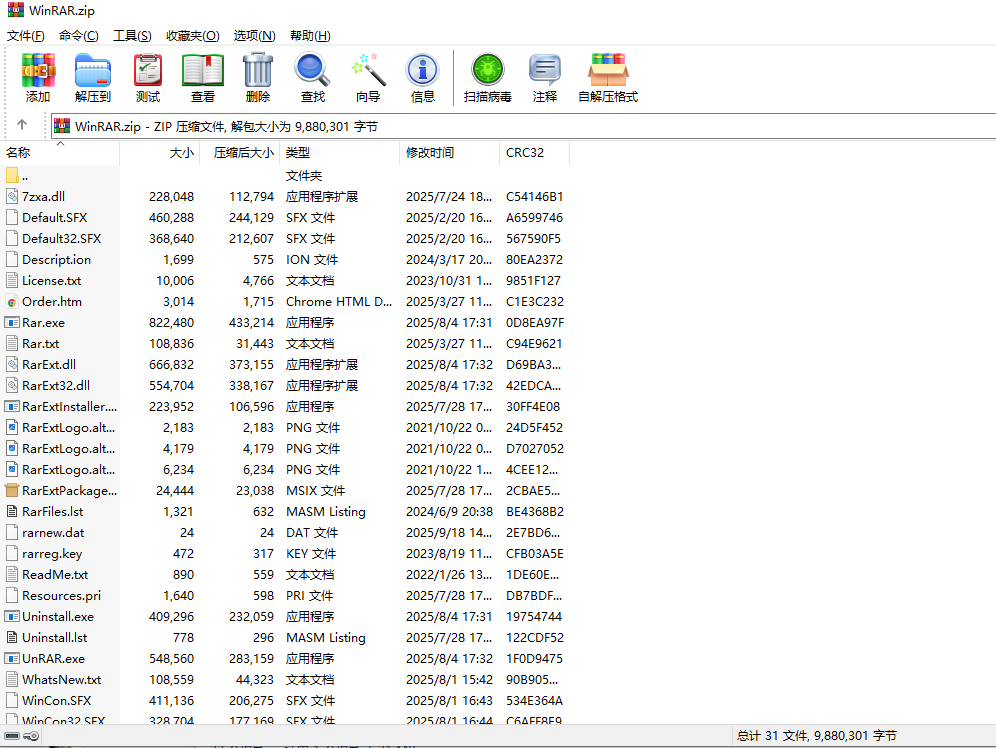Open the Favorites (收藏夹) menu
Image resolution: width=996 pixels, height=748 pixels.
click(x=192, y=36)
